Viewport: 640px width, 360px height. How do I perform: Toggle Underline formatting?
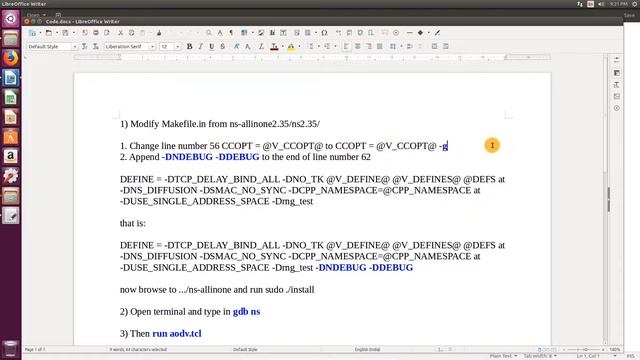(x=211, y=47)
